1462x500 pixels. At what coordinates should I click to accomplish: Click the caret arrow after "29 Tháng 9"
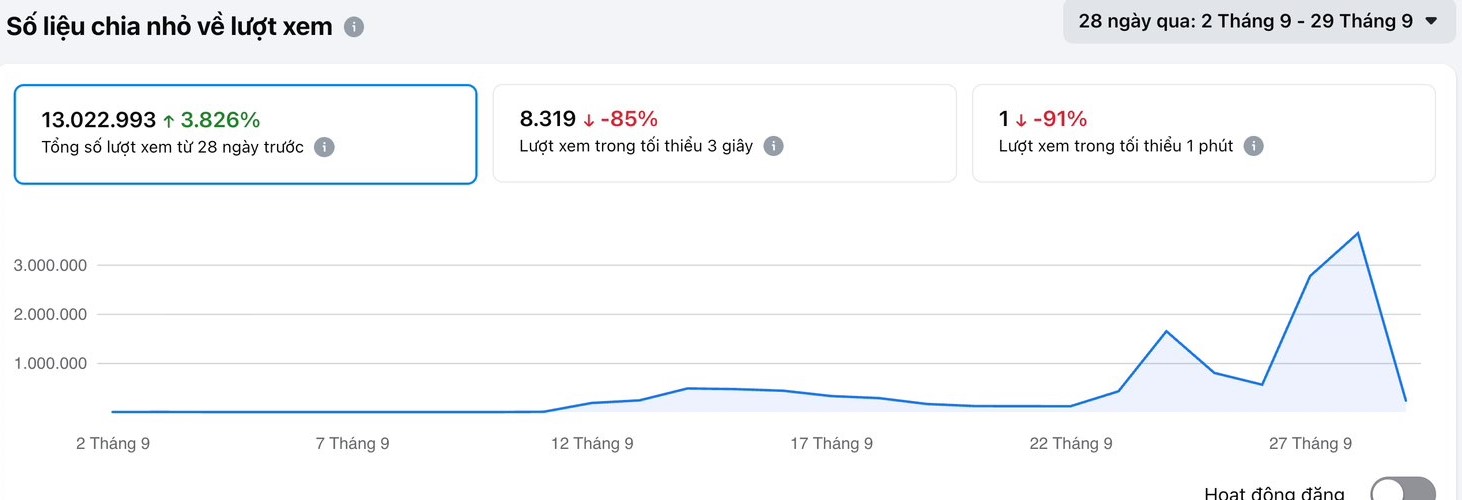point(1431,21)
